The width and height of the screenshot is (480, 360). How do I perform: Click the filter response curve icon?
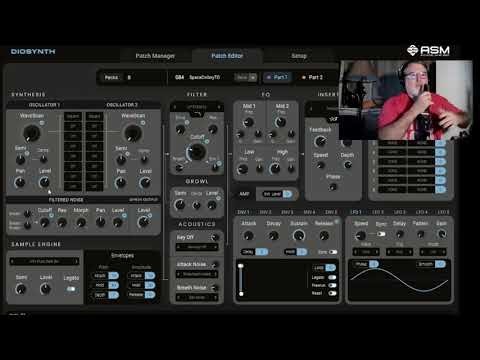click(x=197, y=114)
